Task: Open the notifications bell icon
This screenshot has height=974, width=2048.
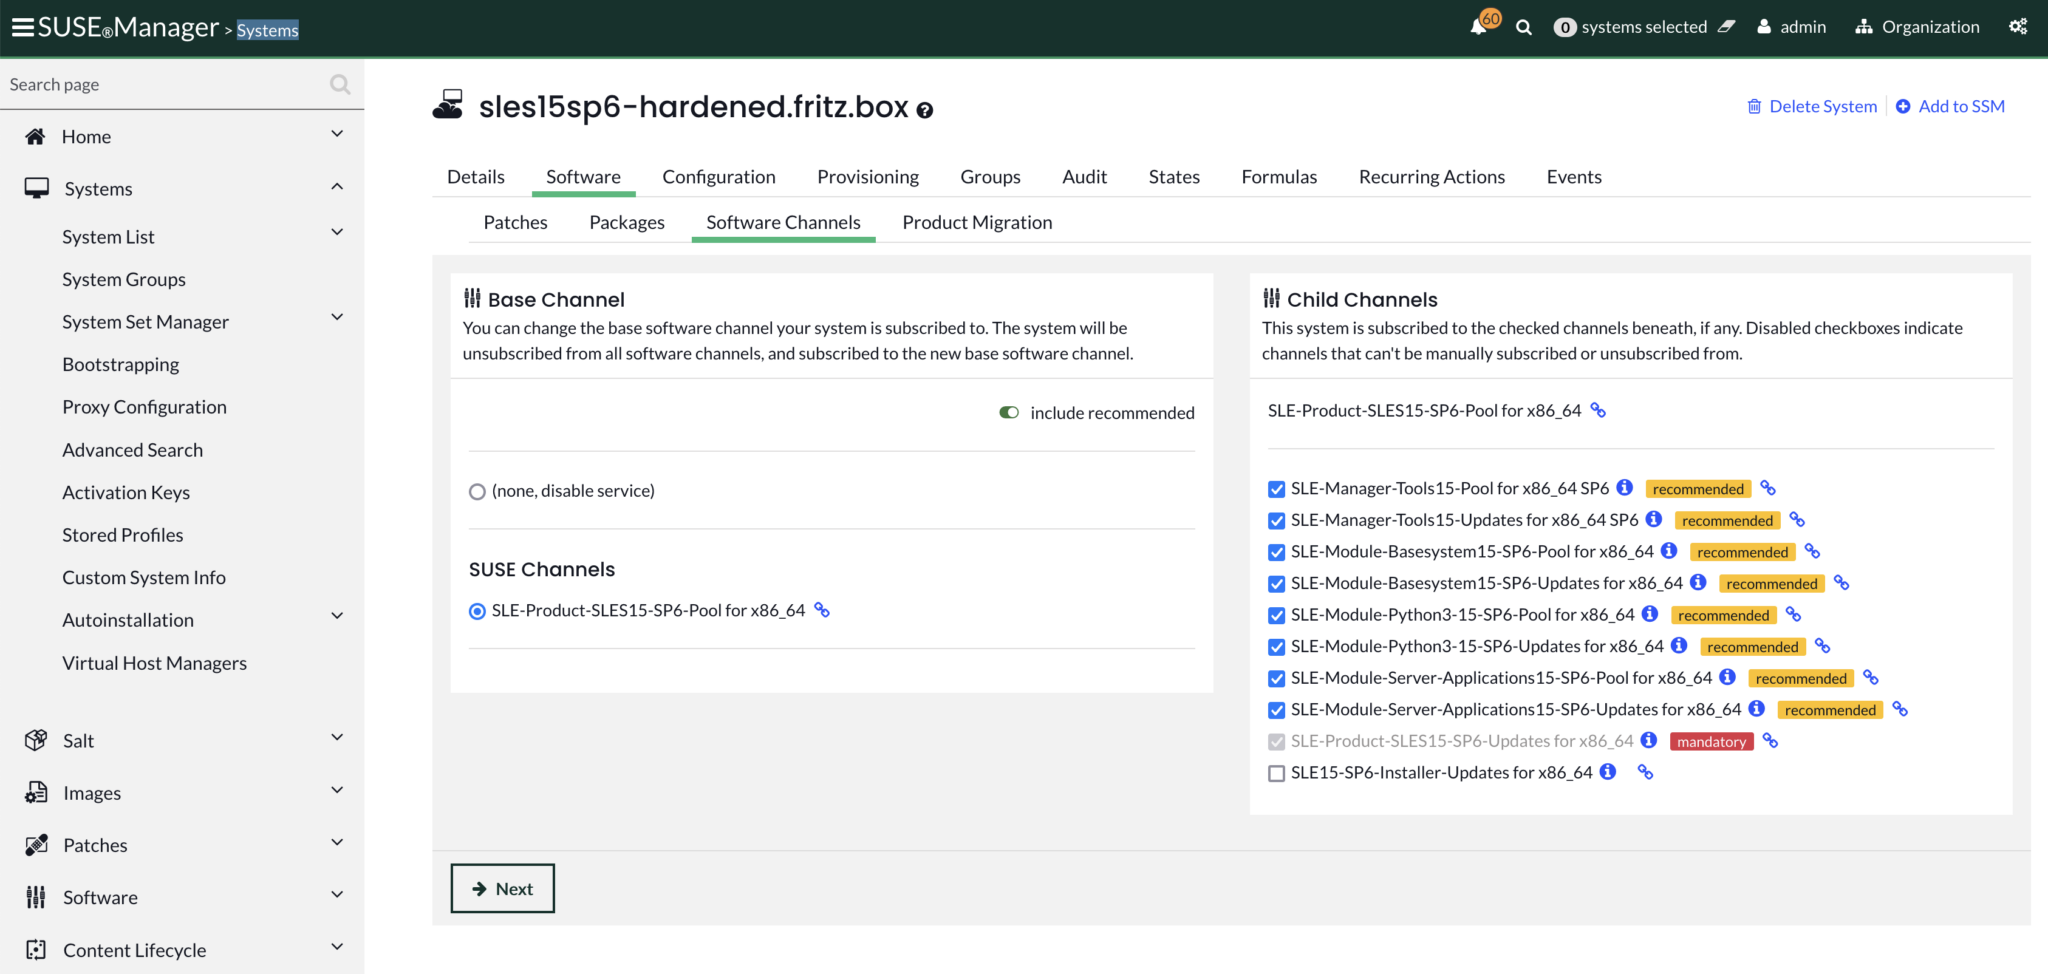Action: 1479,27
